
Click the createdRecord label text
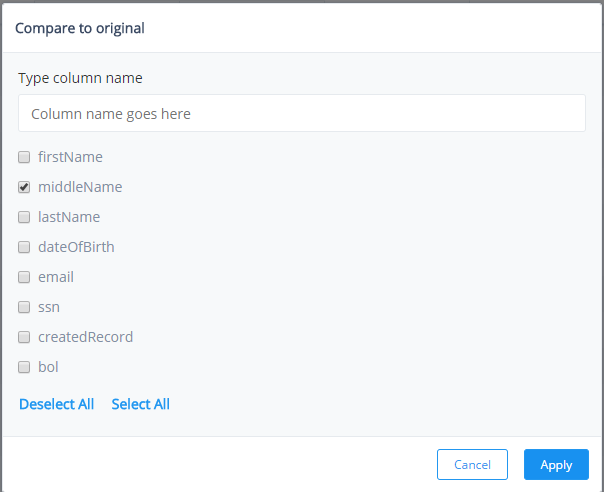coord(86,337)
